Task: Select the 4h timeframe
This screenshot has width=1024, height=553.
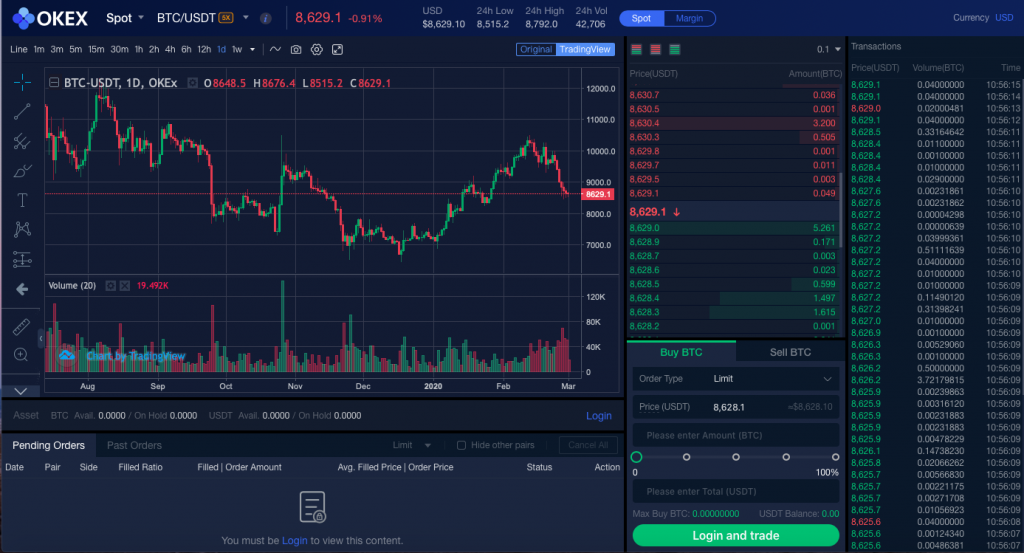Action: point(170,50)
